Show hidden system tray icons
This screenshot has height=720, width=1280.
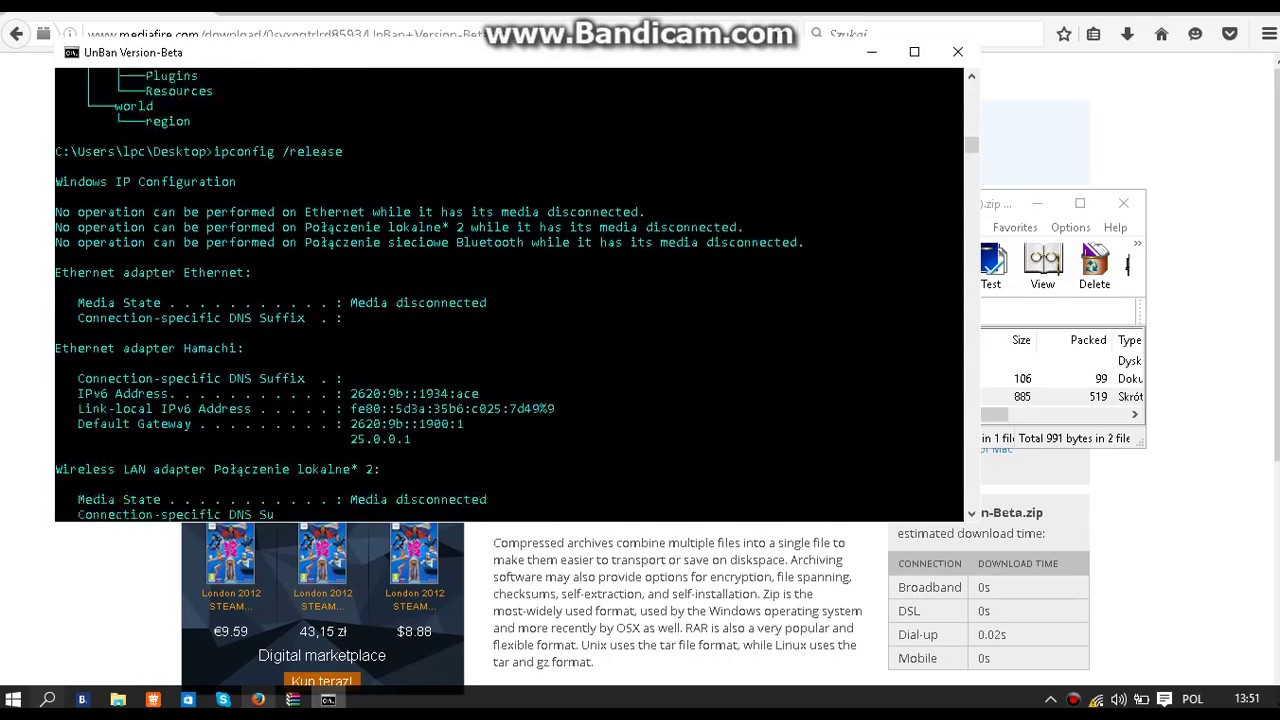(1050, 700)
